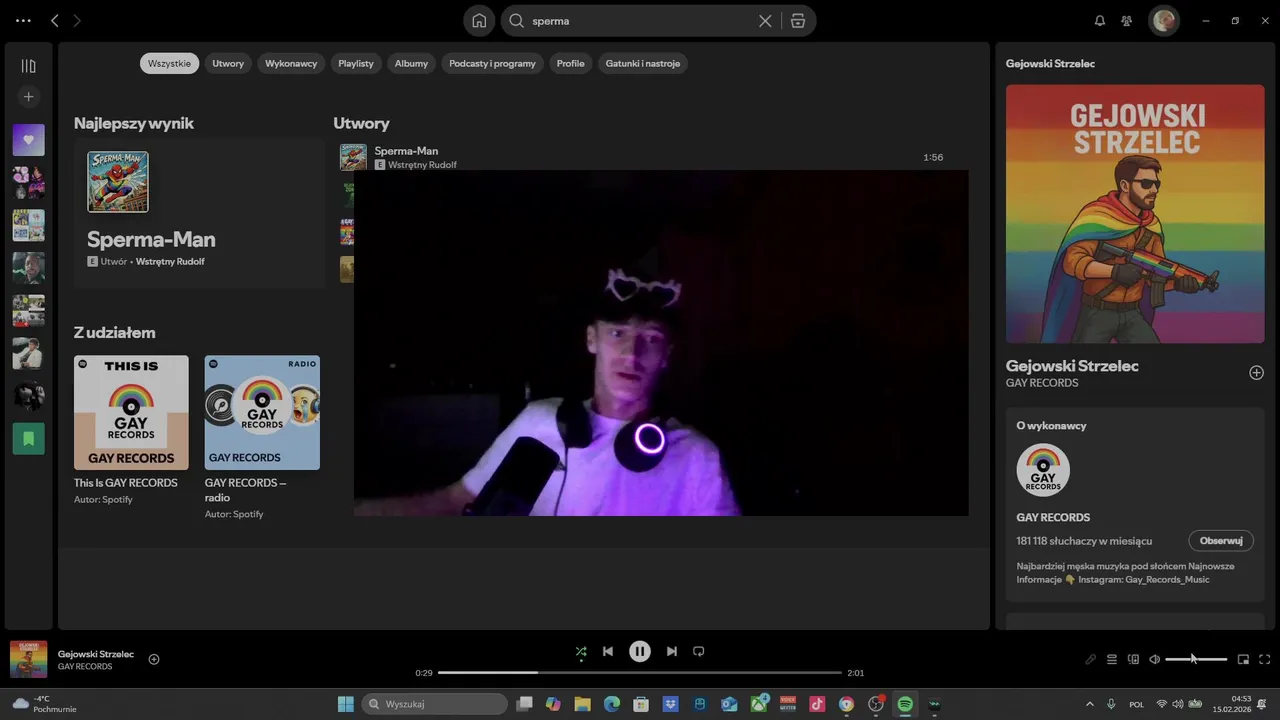Select the Albumy filter chip
The height and width of the screenshot is (720, 1280).
tap(411, 63)
